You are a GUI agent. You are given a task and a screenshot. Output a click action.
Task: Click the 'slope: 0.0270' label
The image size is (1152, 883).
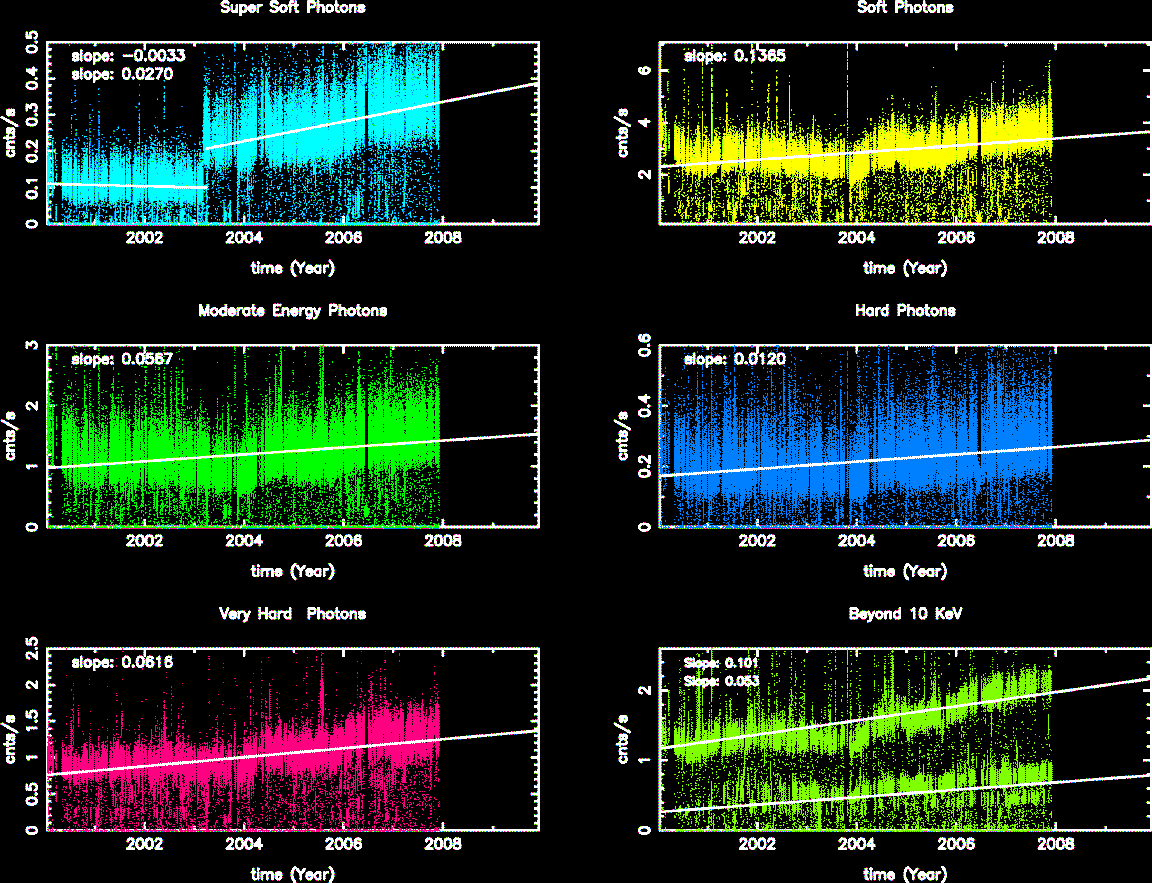point(111,73)
